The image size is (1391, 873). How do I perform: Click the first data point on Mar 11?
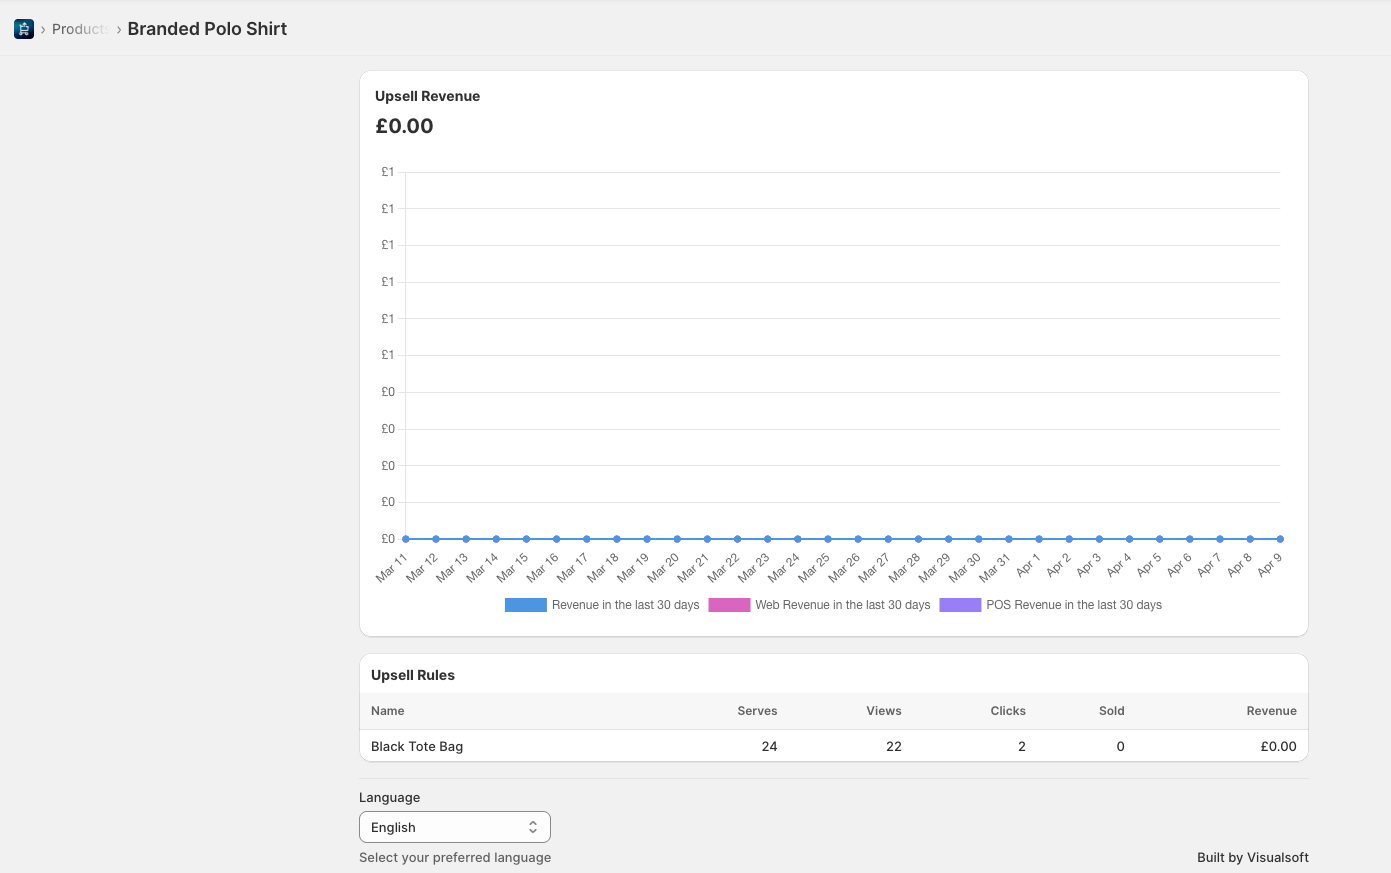[x=405, y=538]
